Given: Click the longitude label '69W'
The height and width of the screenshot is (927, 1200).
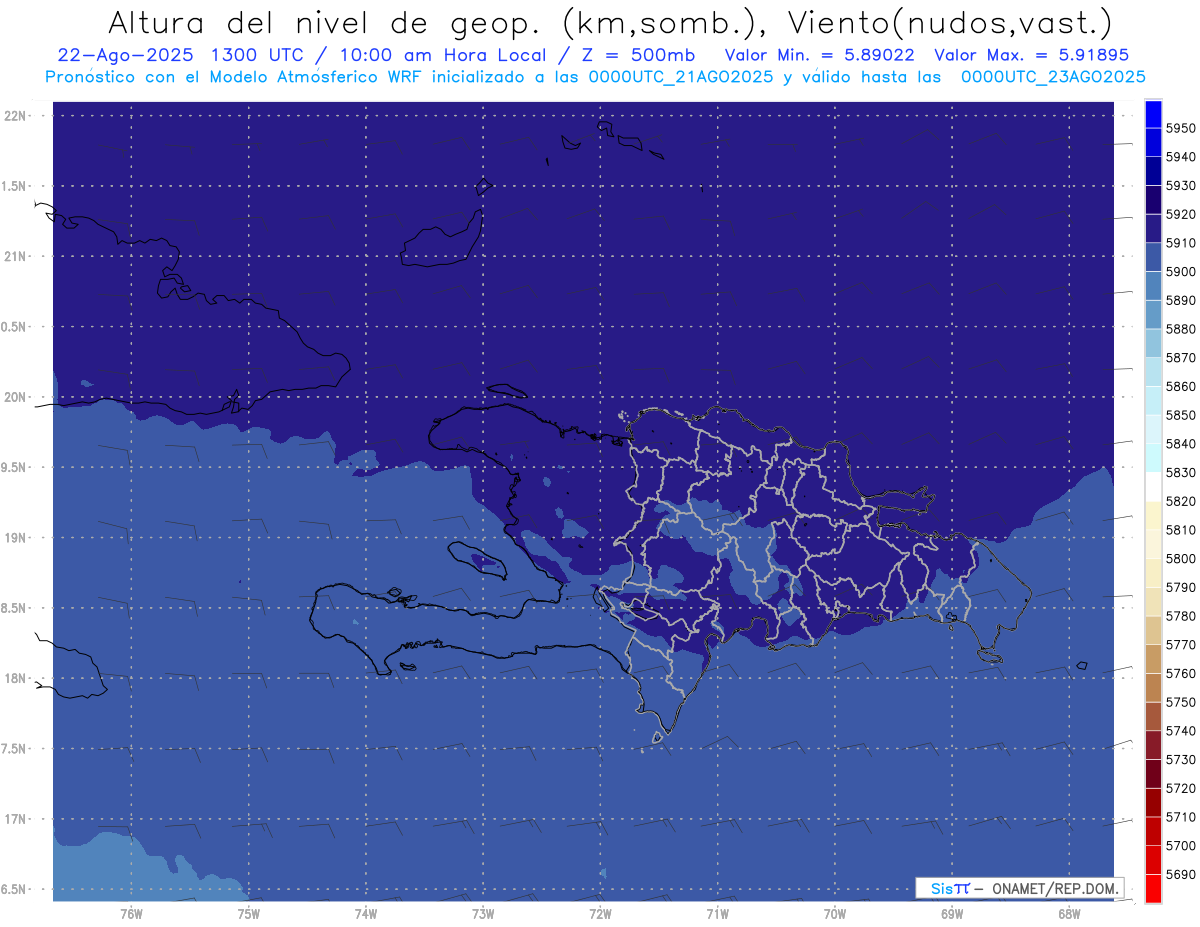Looking at the screenshot, I should point(952,914).
